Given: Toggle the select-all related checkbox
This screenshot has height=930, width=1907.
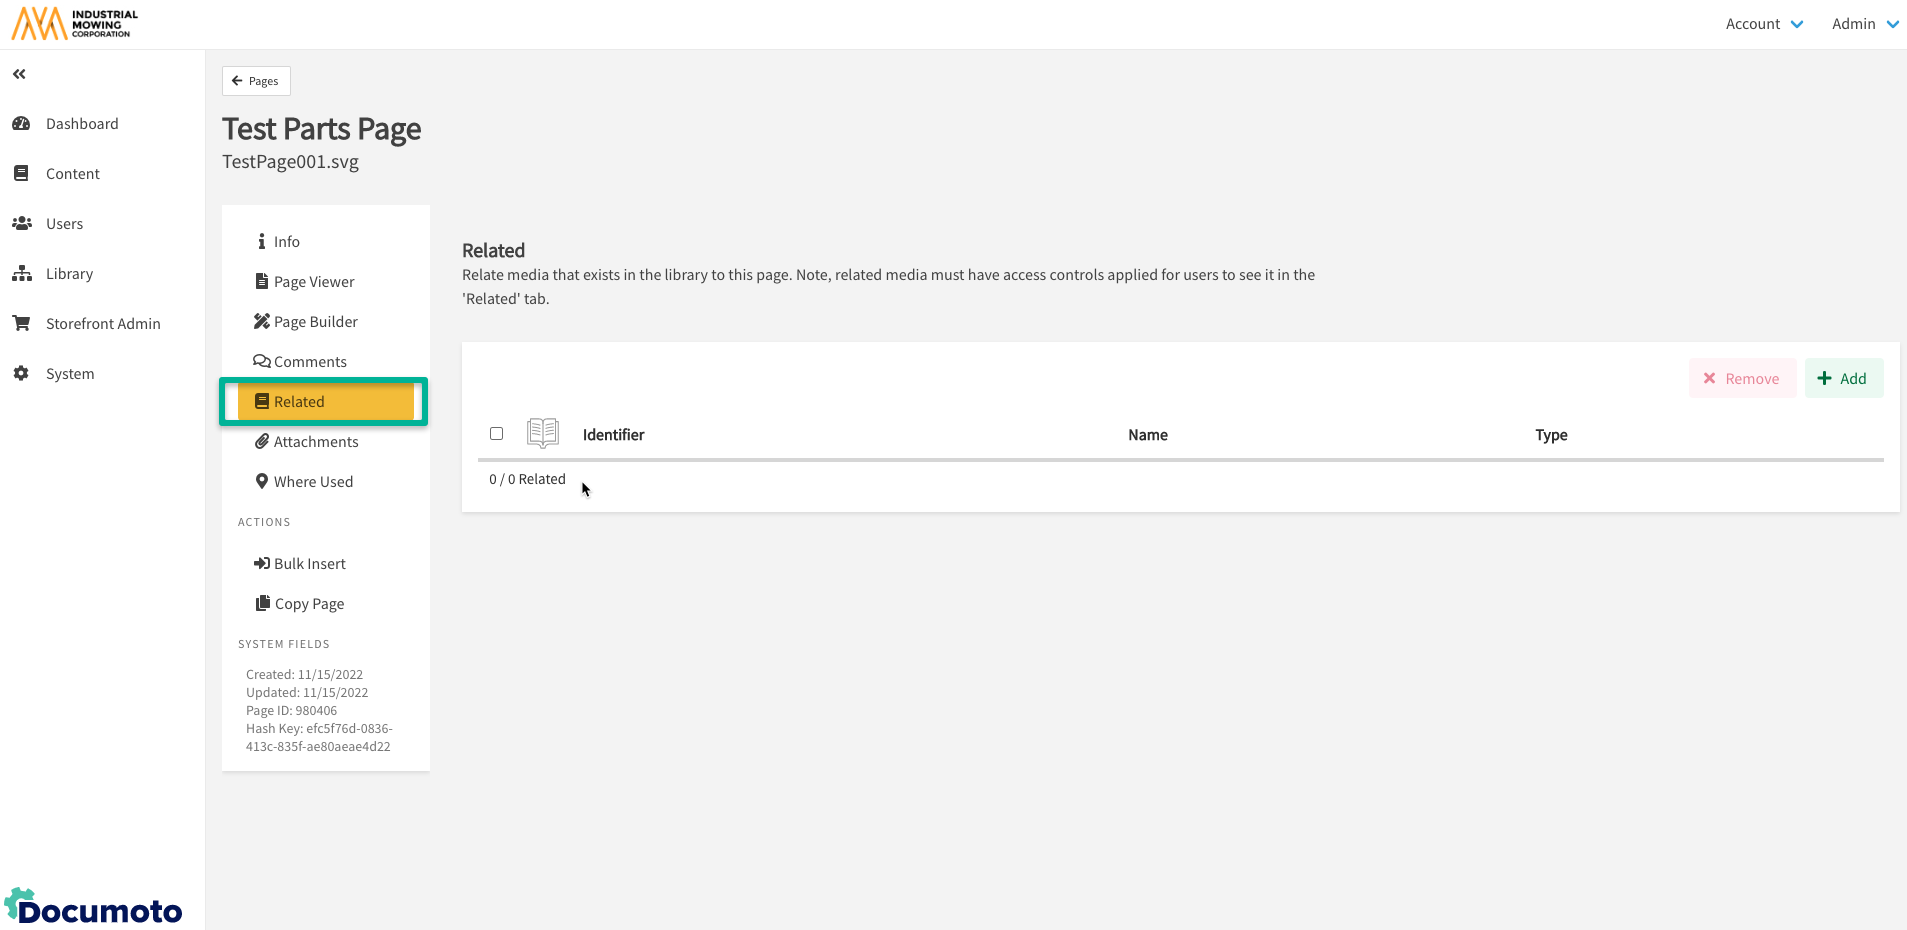Looking at the screenshot, I should coord(496,434).
